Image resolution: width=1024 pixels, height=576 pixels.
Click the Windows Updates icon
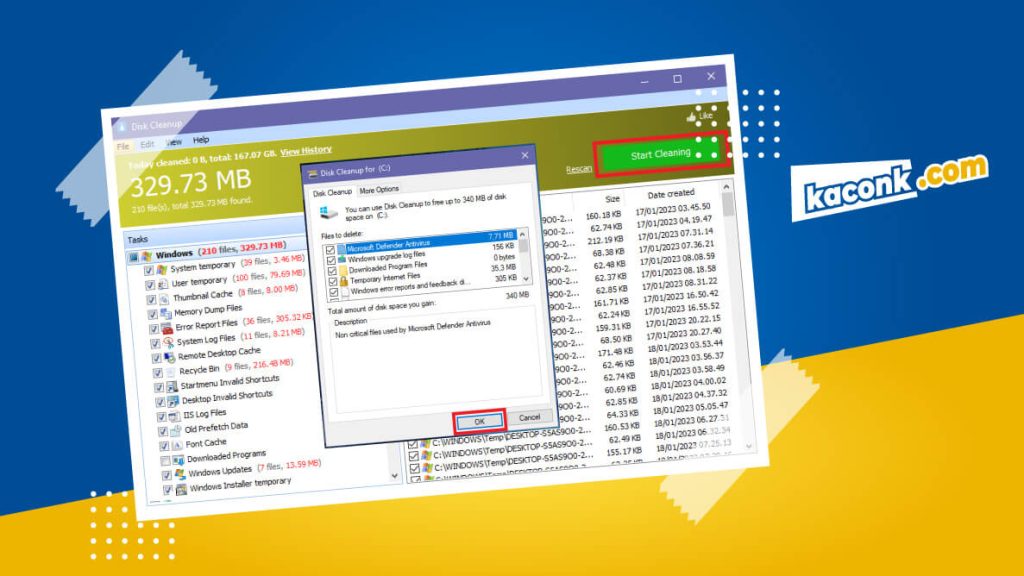(x=180, y=474)
